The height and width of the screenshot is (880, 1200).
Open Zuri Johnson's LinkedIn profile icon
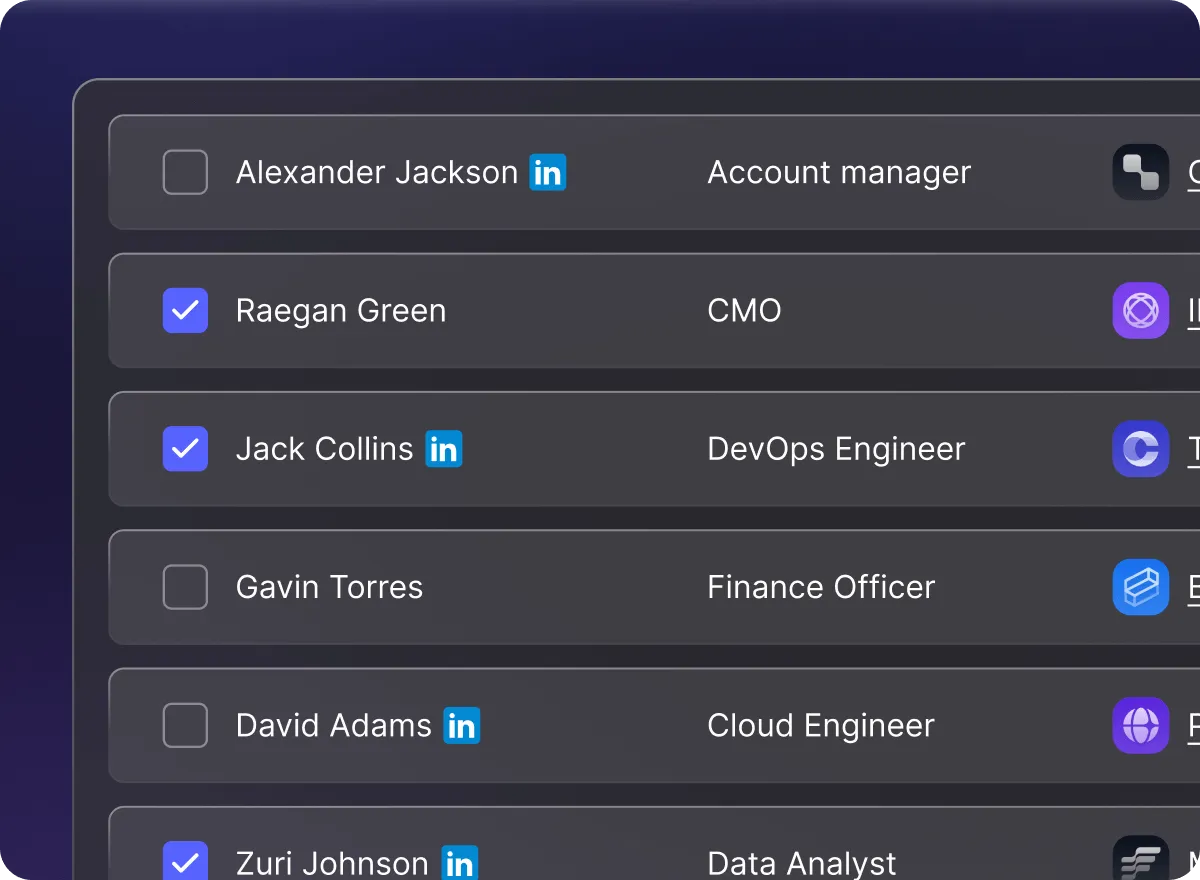[460, 861]
